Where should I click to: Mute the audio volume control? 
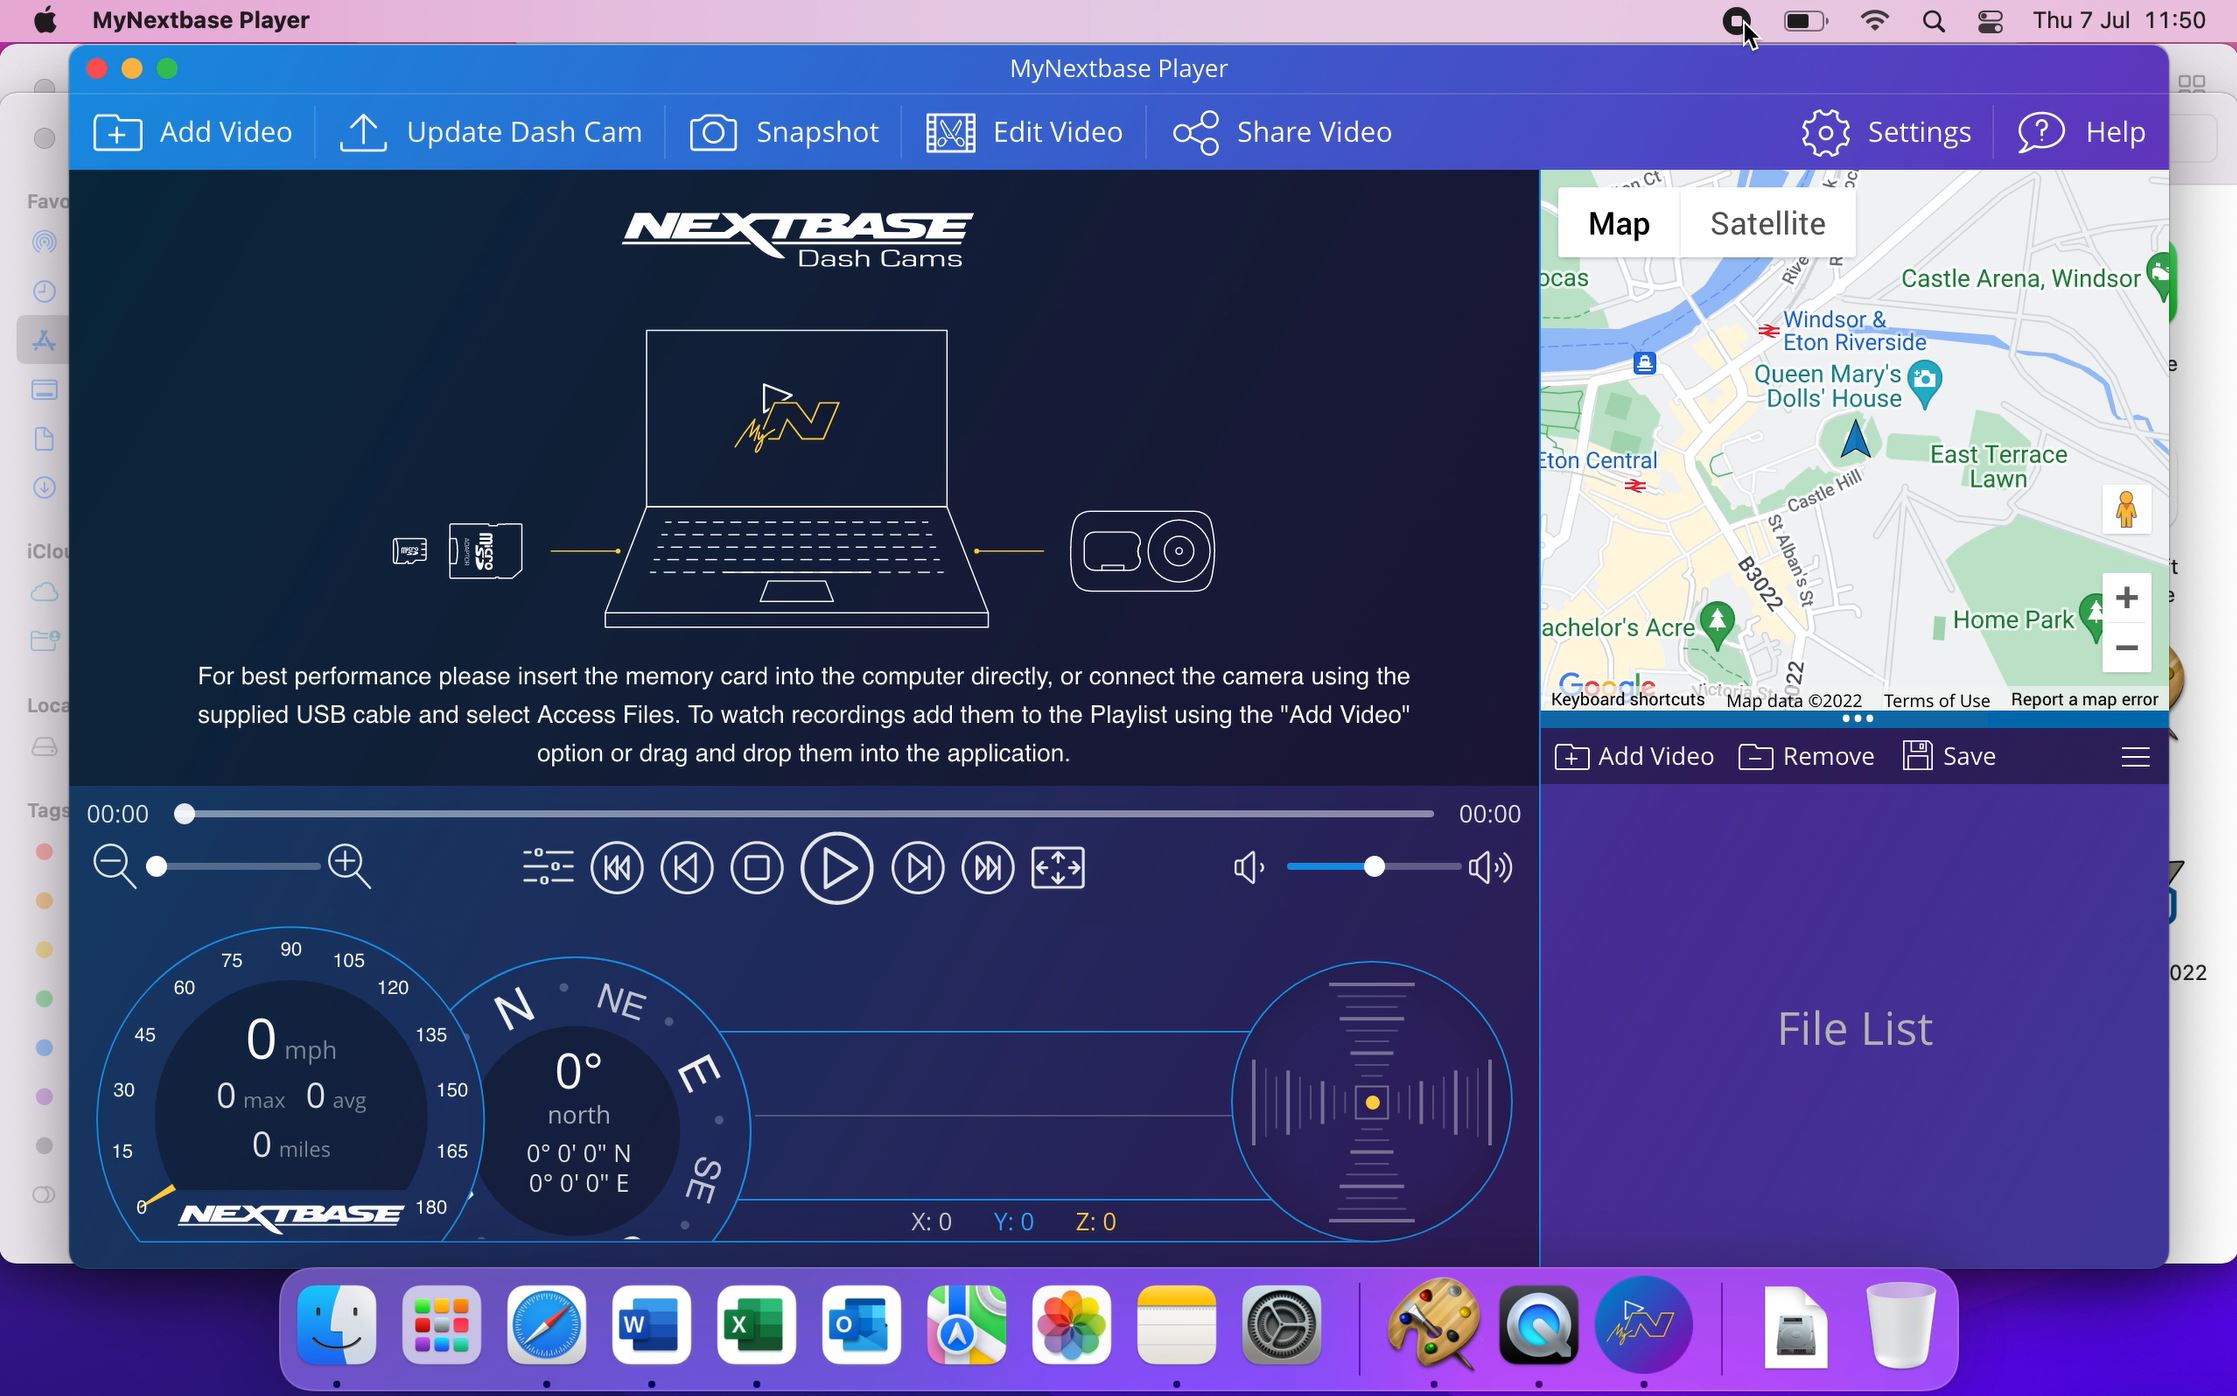[x=1253, y=867]
